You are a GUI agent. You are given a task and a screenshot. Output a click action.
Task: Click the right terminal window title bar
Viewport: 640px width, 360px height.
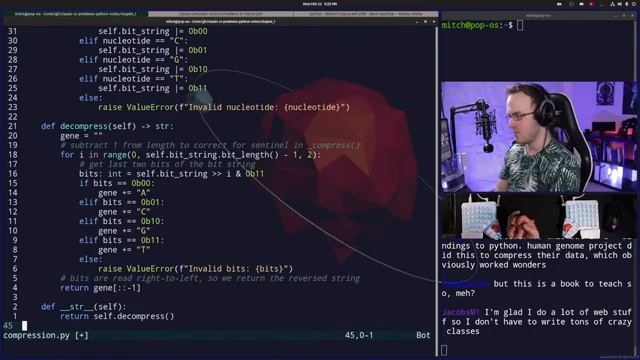coord(538,16)
